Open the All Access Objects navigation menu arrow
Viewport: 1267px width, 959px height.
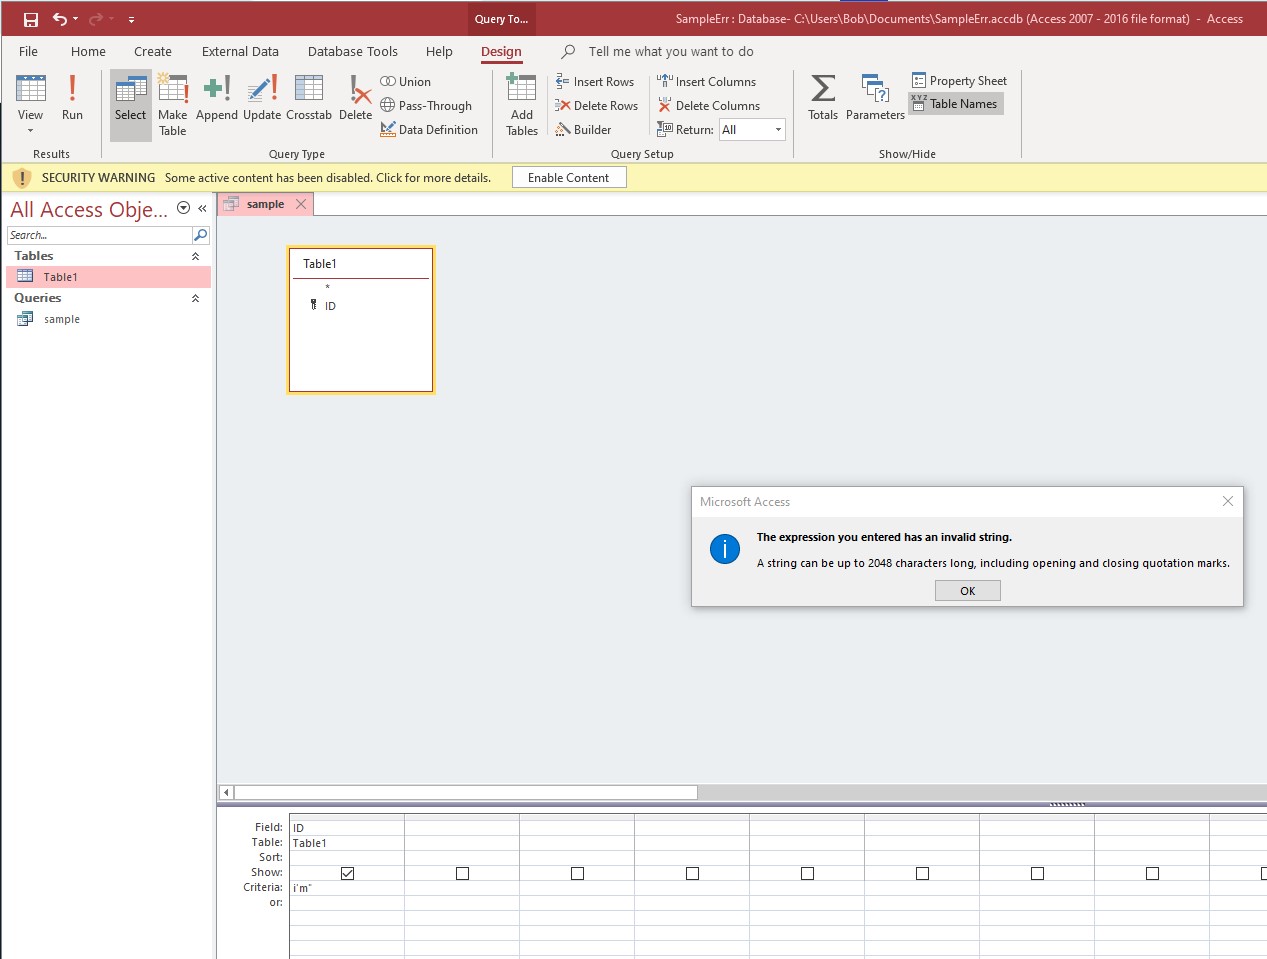183,209
